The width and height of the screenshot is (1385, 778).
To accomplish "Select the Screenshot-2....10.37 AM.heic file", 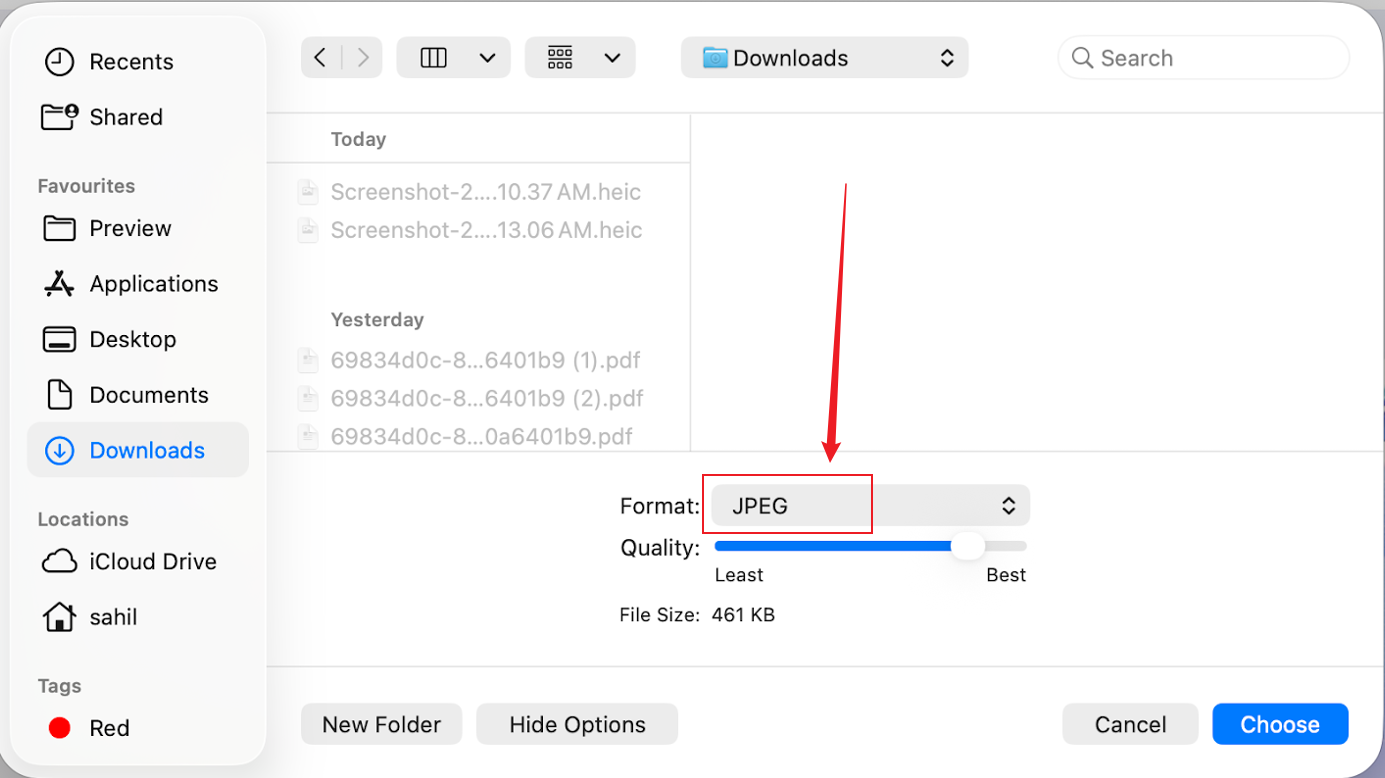I will tap(485, 191).
